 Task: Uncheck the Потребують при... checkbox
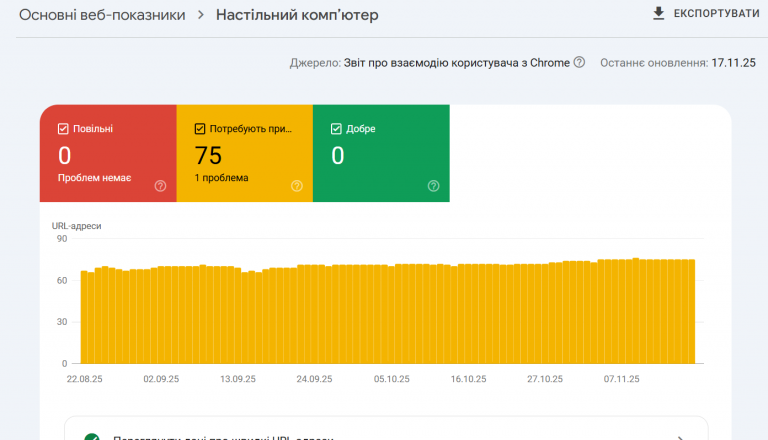click(x=200, y=129)
